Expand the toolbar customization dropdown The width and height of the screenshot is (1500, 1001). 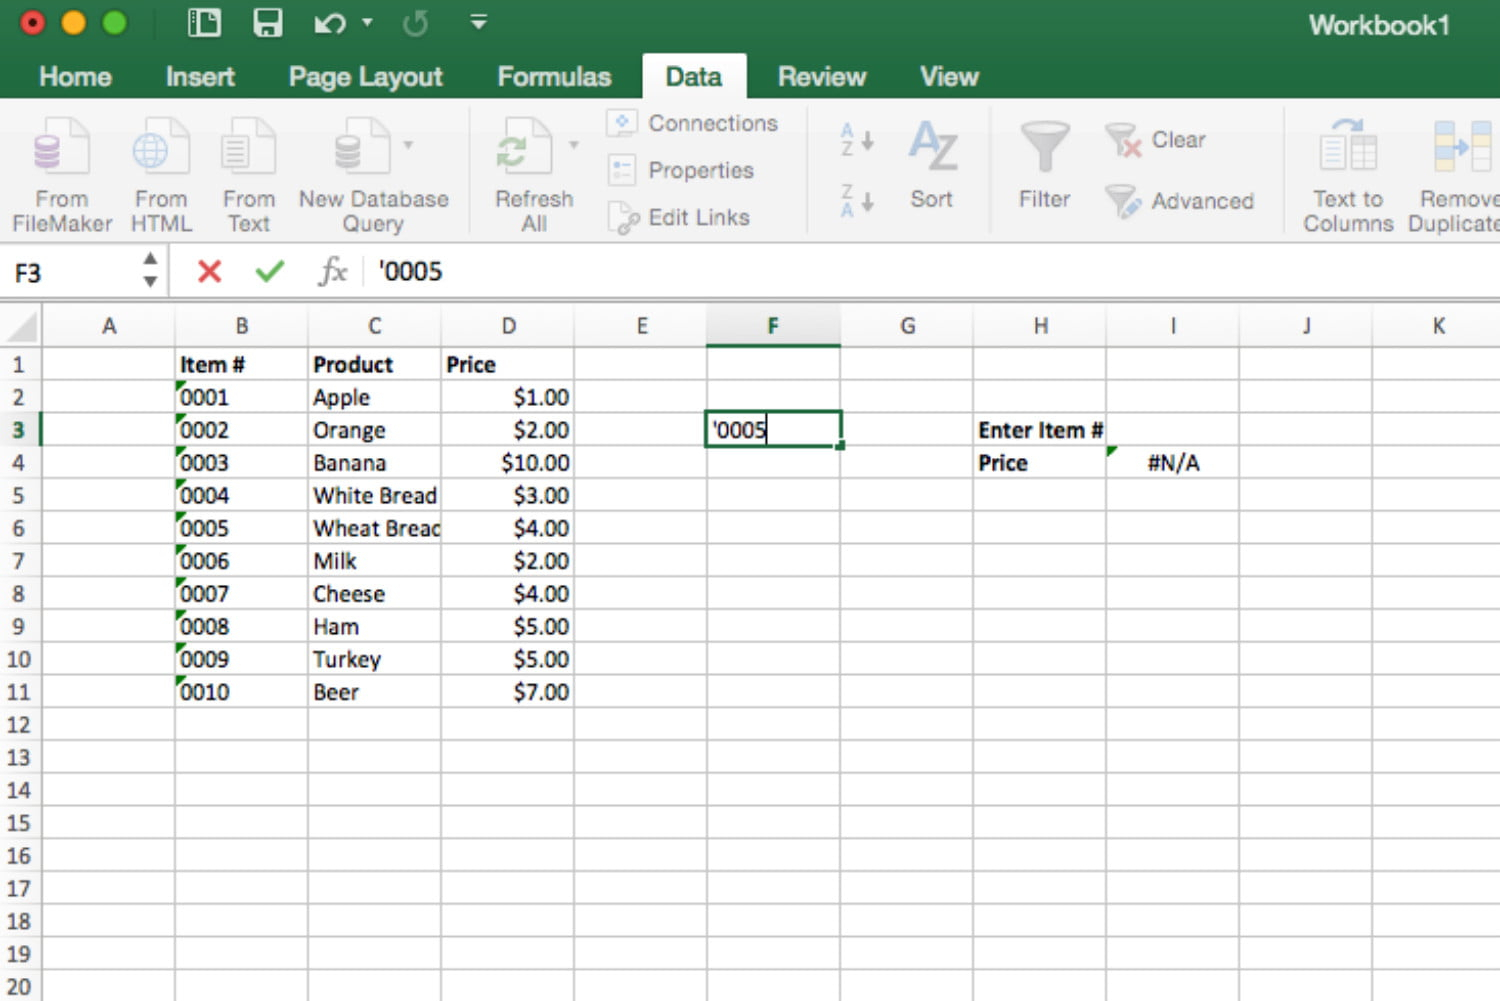point(478,21)
